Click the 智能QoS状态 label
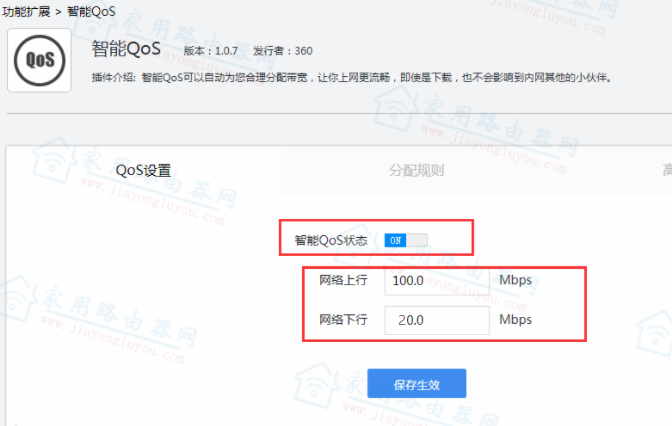Screen dimensions: 672x426 (331, 241)
